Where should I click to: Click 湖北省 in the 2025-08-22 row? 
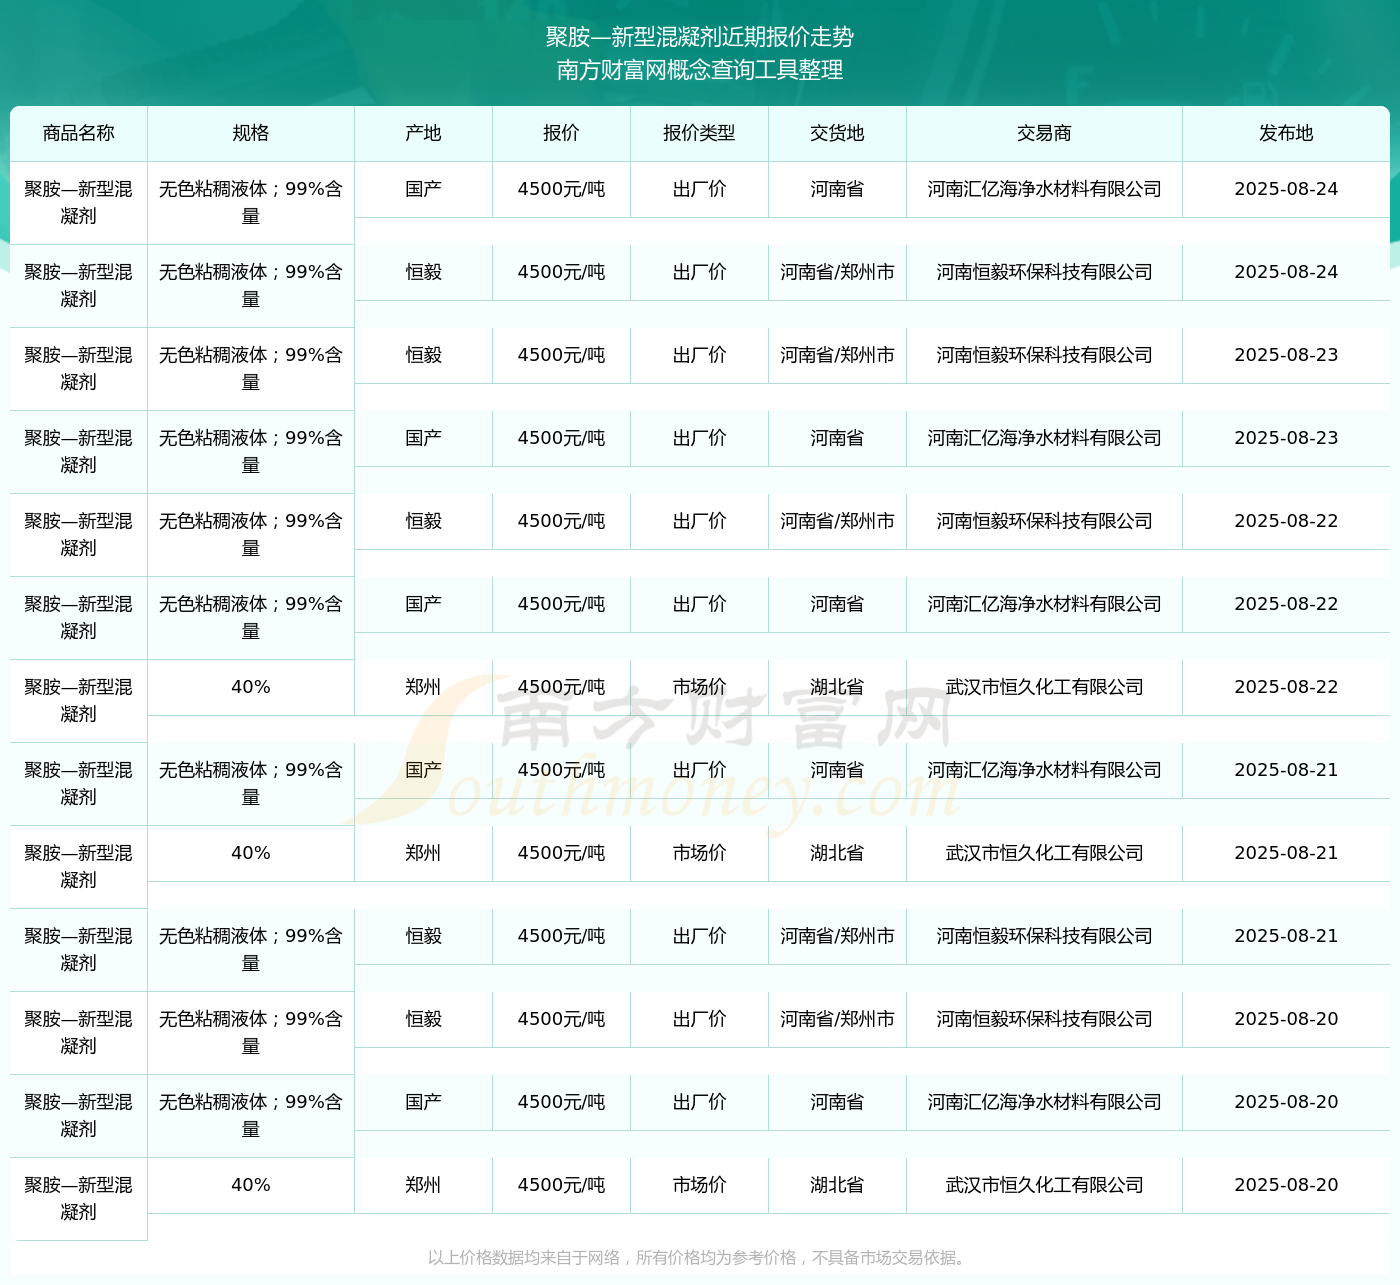(x=837, y=687)
